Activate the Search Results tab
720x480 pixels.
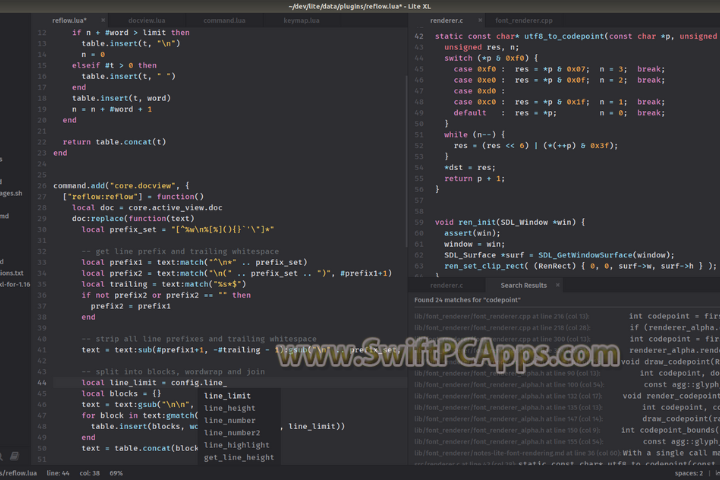coord(523,286)
